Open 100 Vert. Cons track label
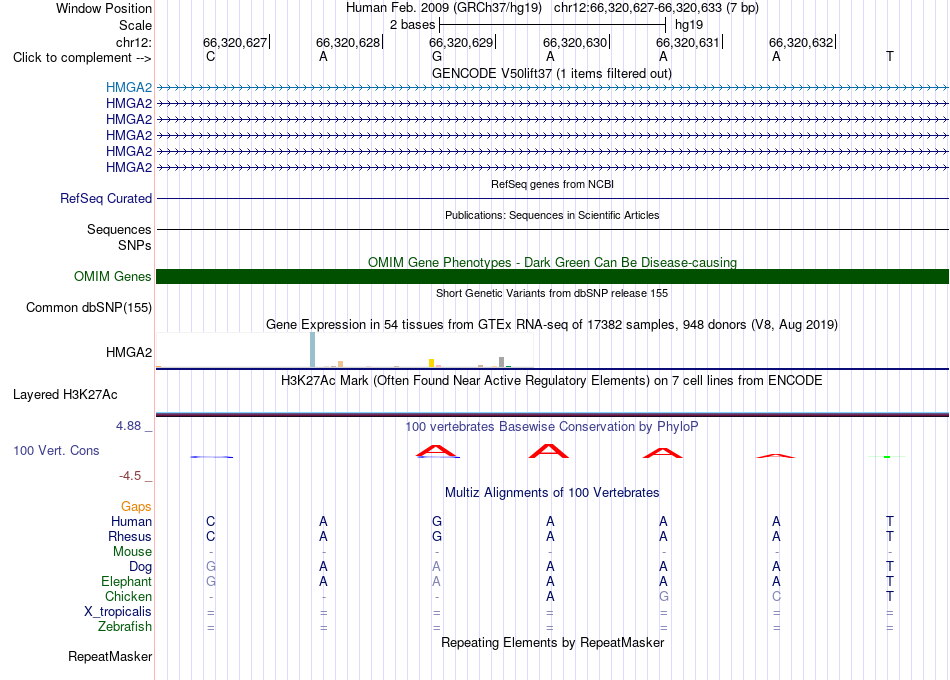 pos(56,450)
